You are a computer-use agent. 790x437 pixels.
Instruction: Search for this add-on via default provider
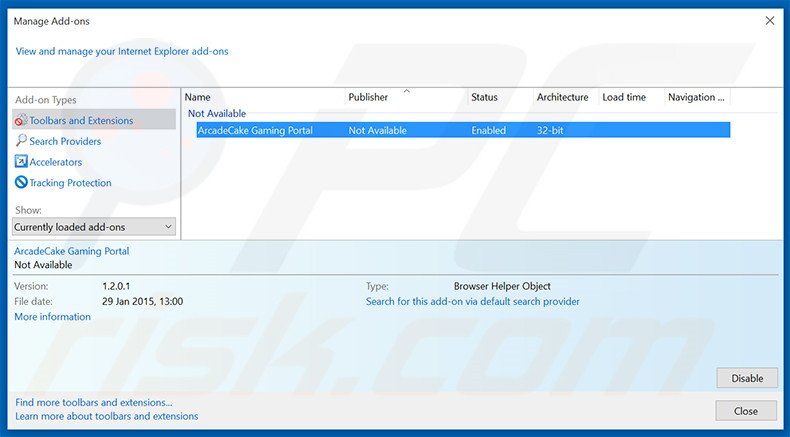pyautogui.click(x=473, y=301)
